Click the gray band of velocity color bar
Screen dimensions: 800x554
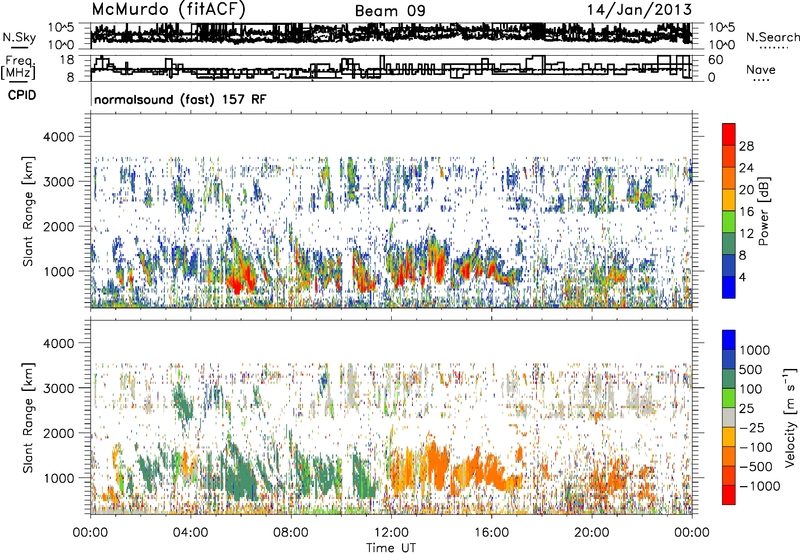coord(729,418)
